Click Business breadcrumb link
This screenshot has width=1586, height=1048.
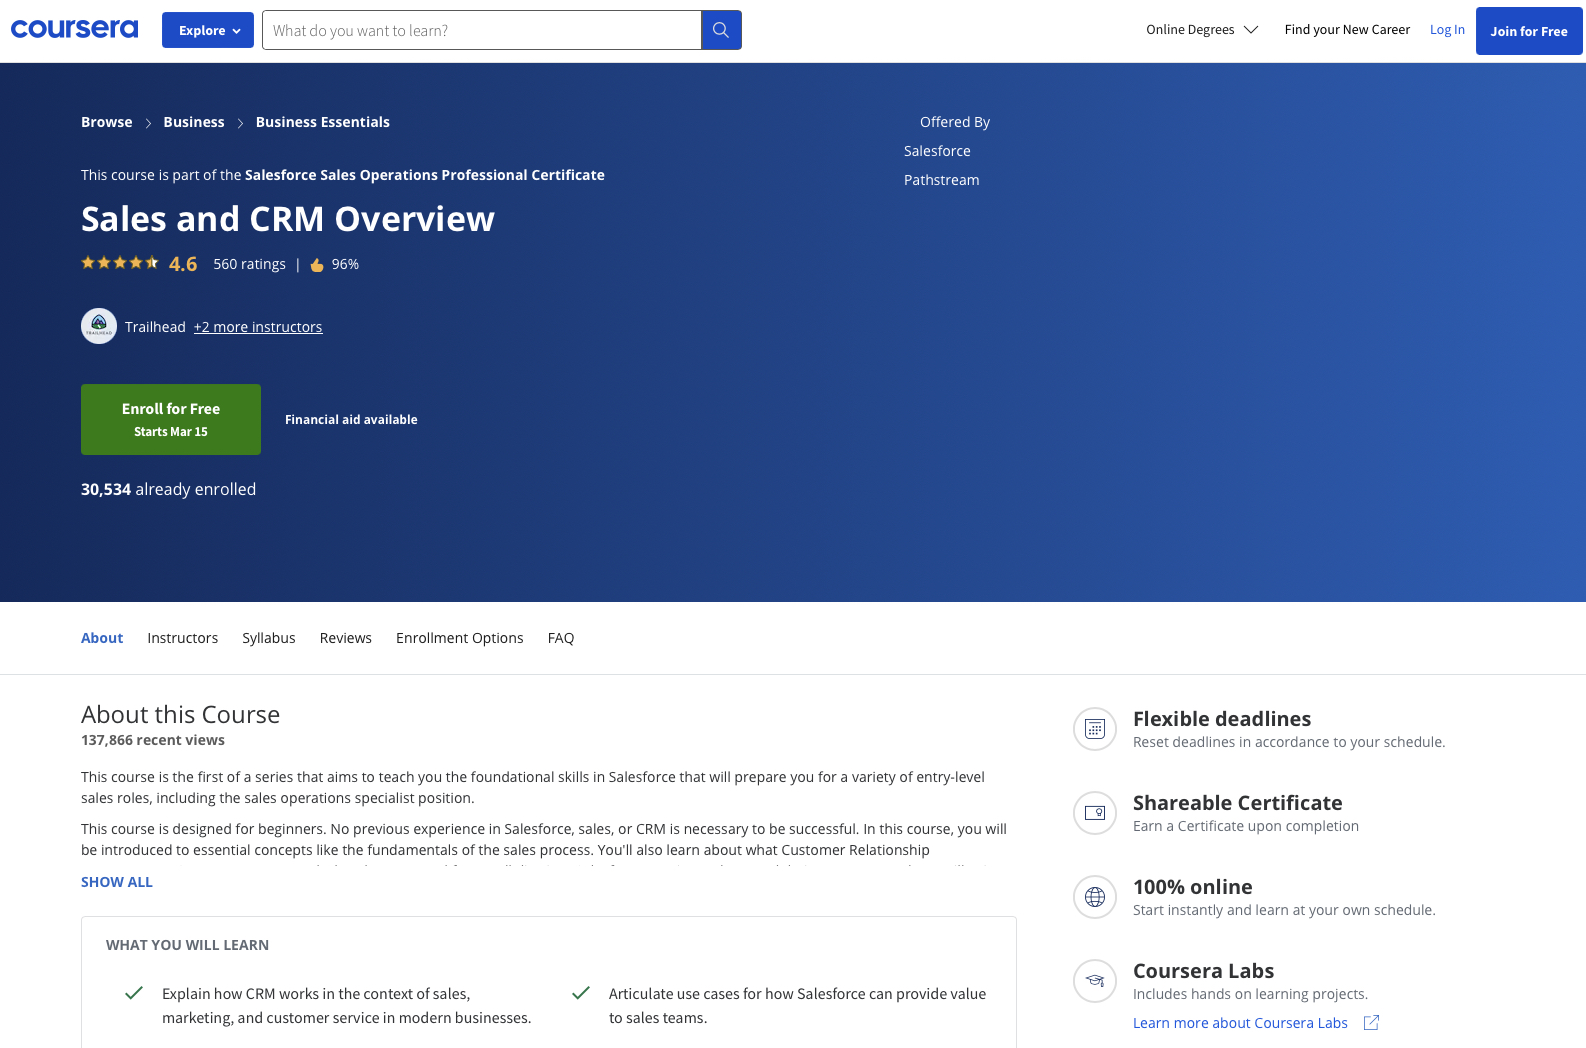tap(194, 122)
